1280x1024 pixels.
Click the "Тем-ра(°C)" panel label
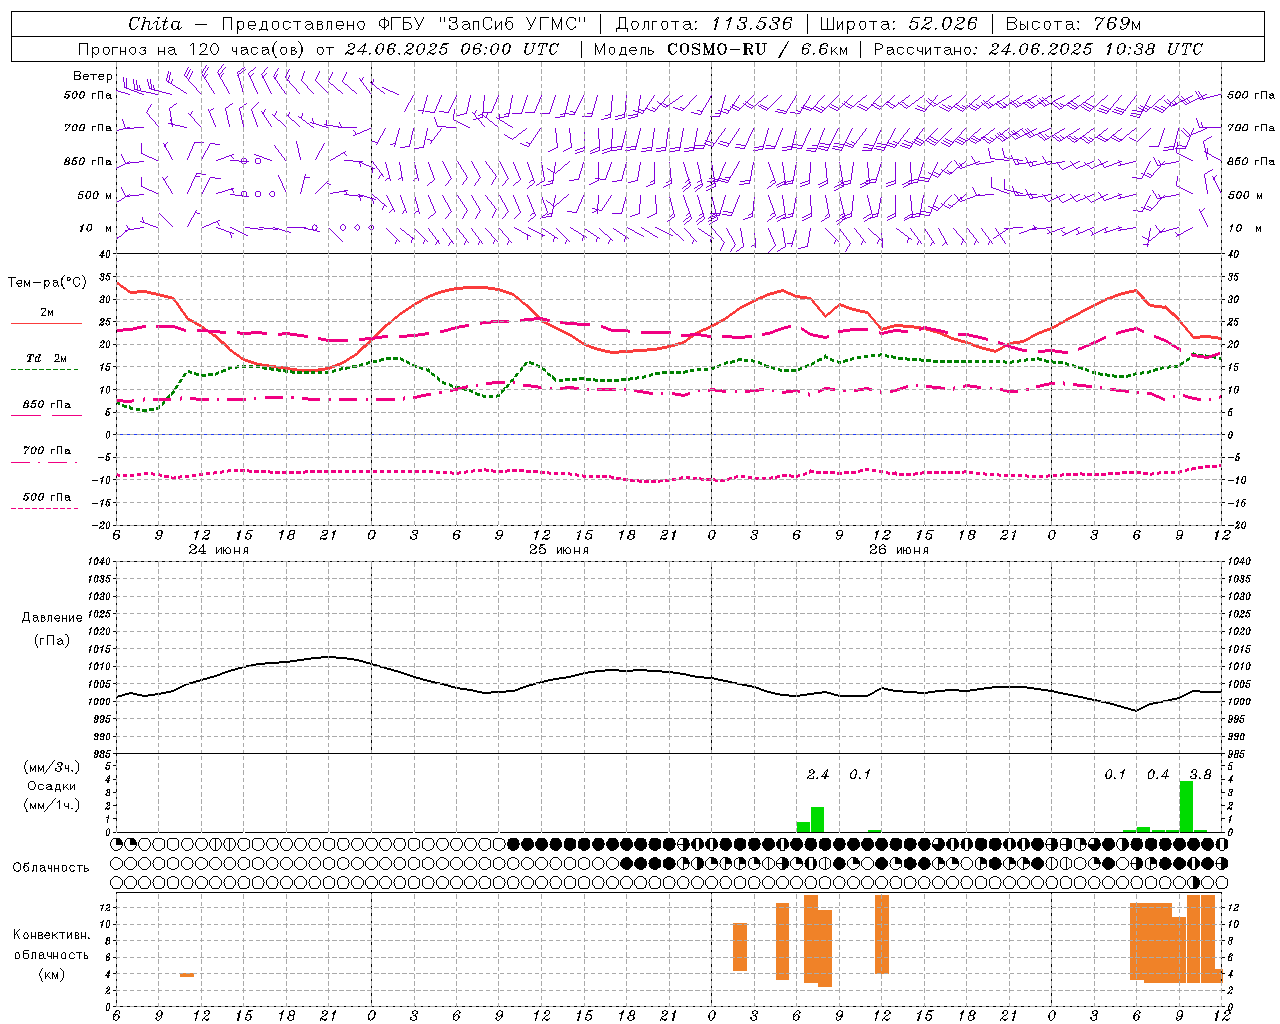pyautogui.click(x=47, y=283)
